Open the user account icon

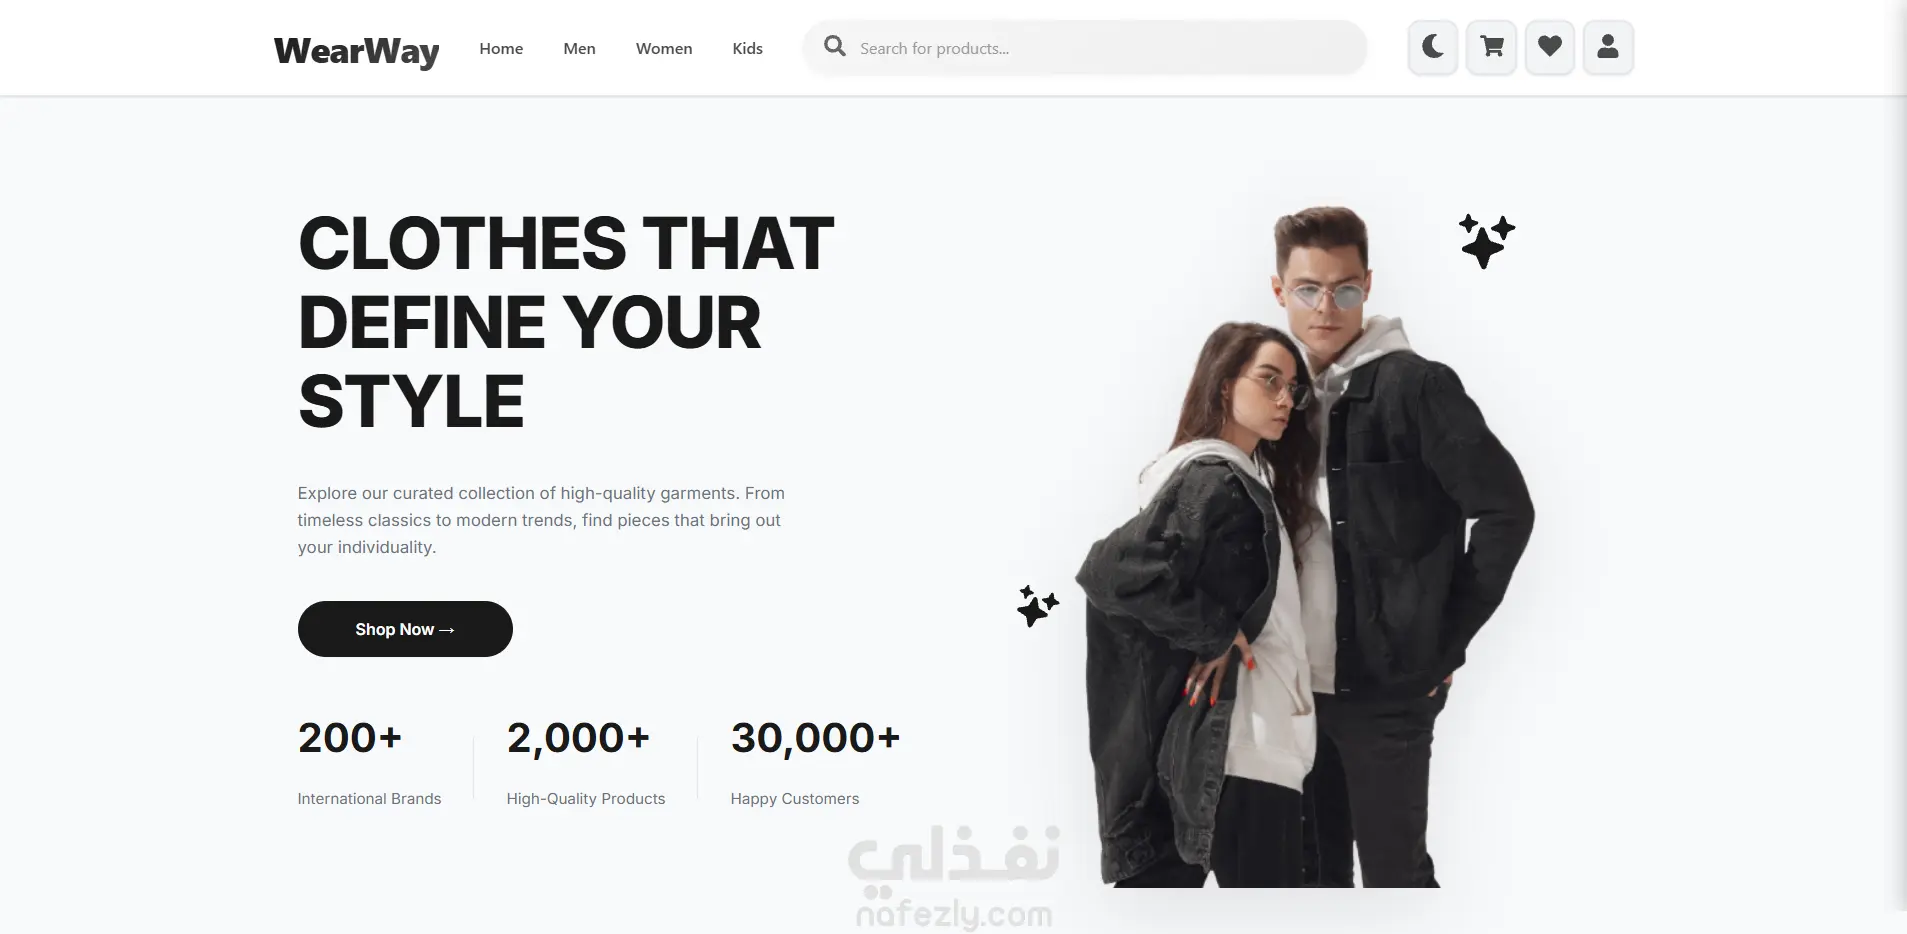[1607, 47]
